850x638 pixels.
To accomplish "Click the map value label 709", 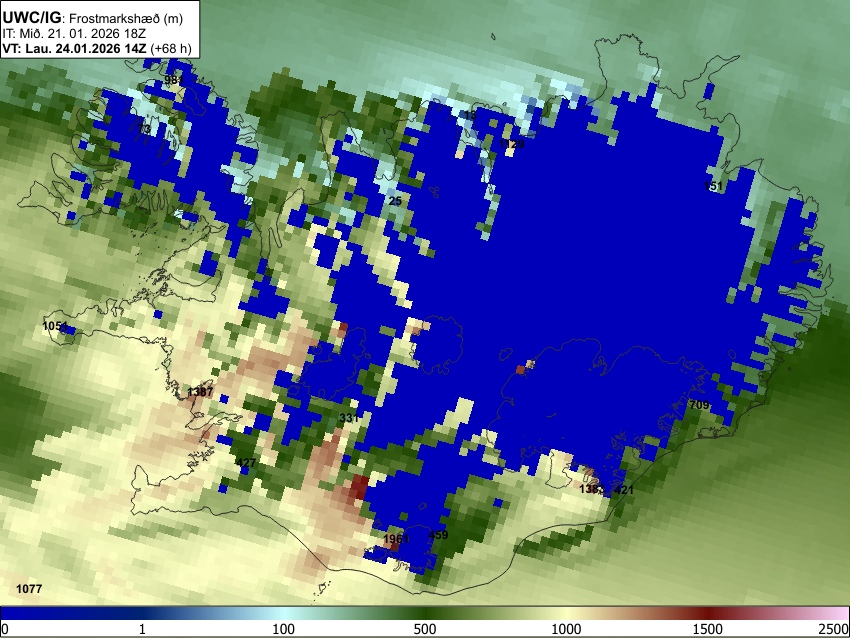I will (x=699, y=405).
